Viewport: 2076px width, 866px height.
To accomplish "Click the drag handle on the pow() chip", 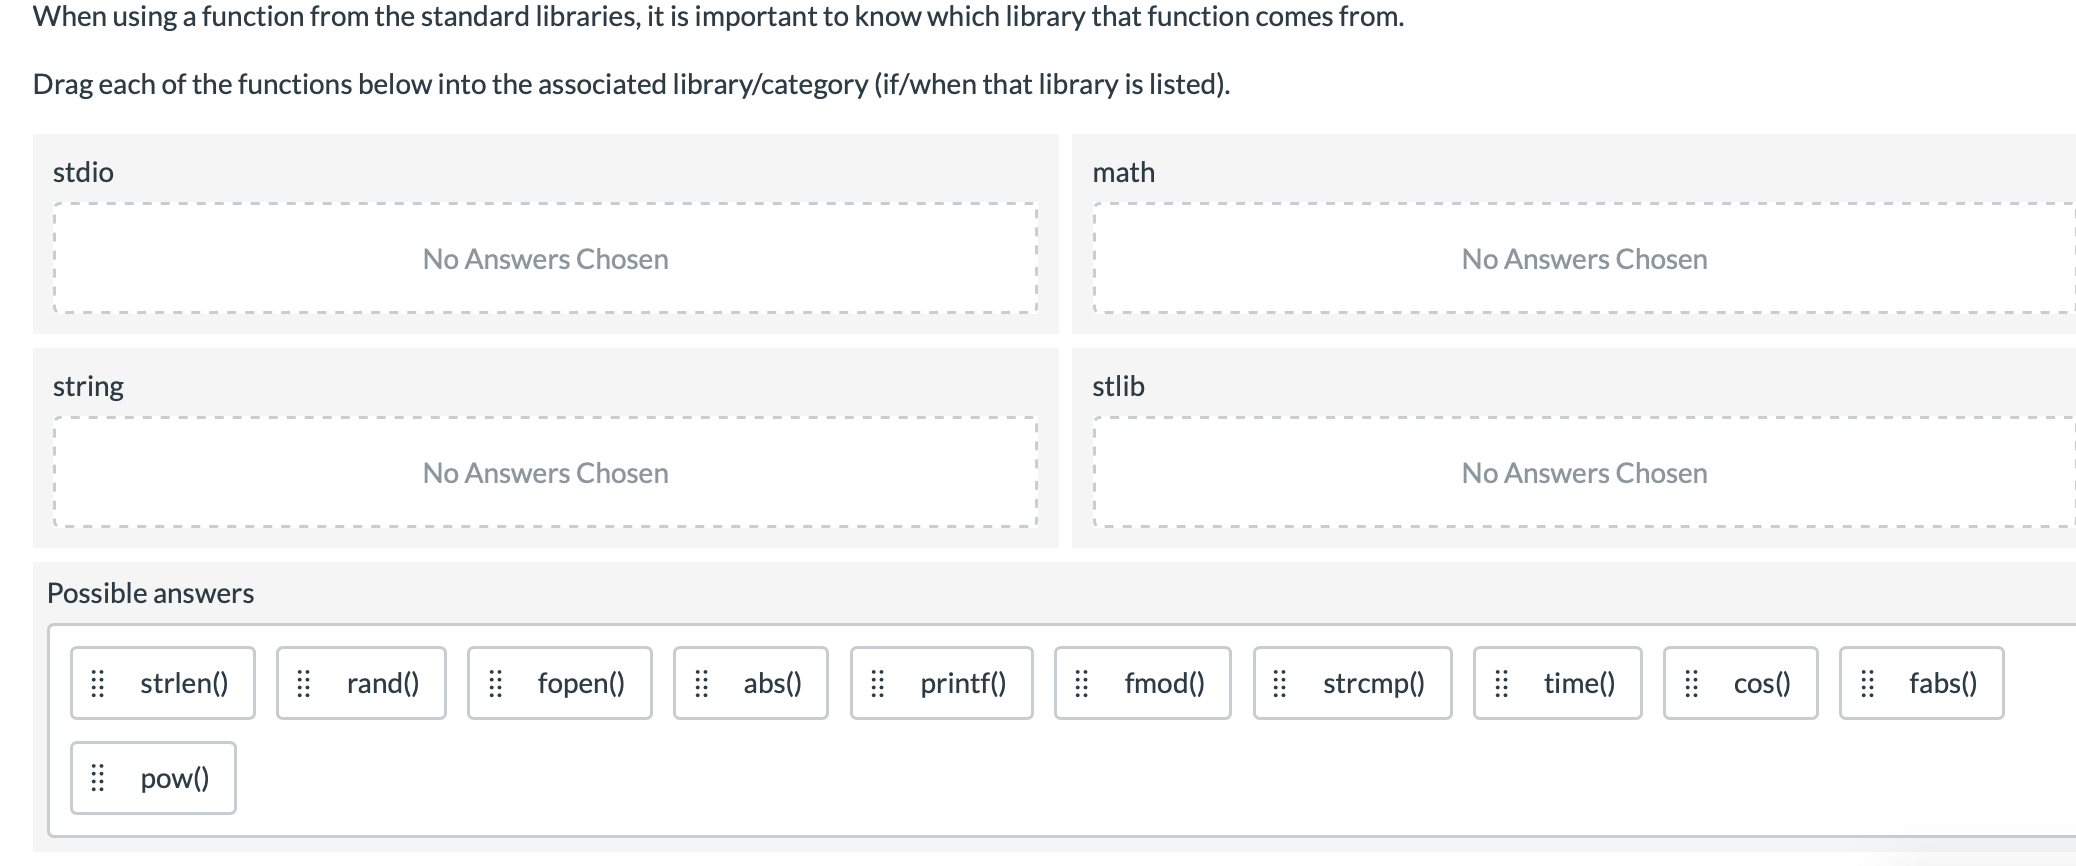I will point(97,778).
